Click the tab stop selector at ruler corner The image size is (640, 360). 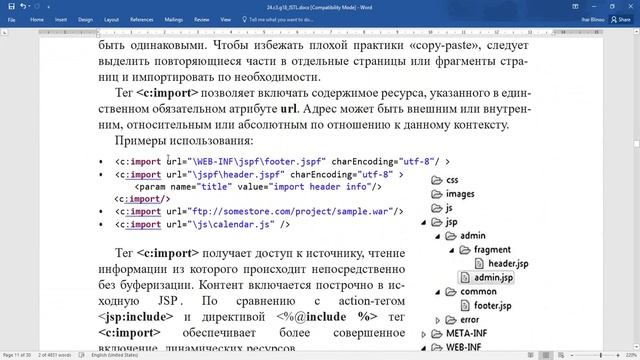coord(4,32)
